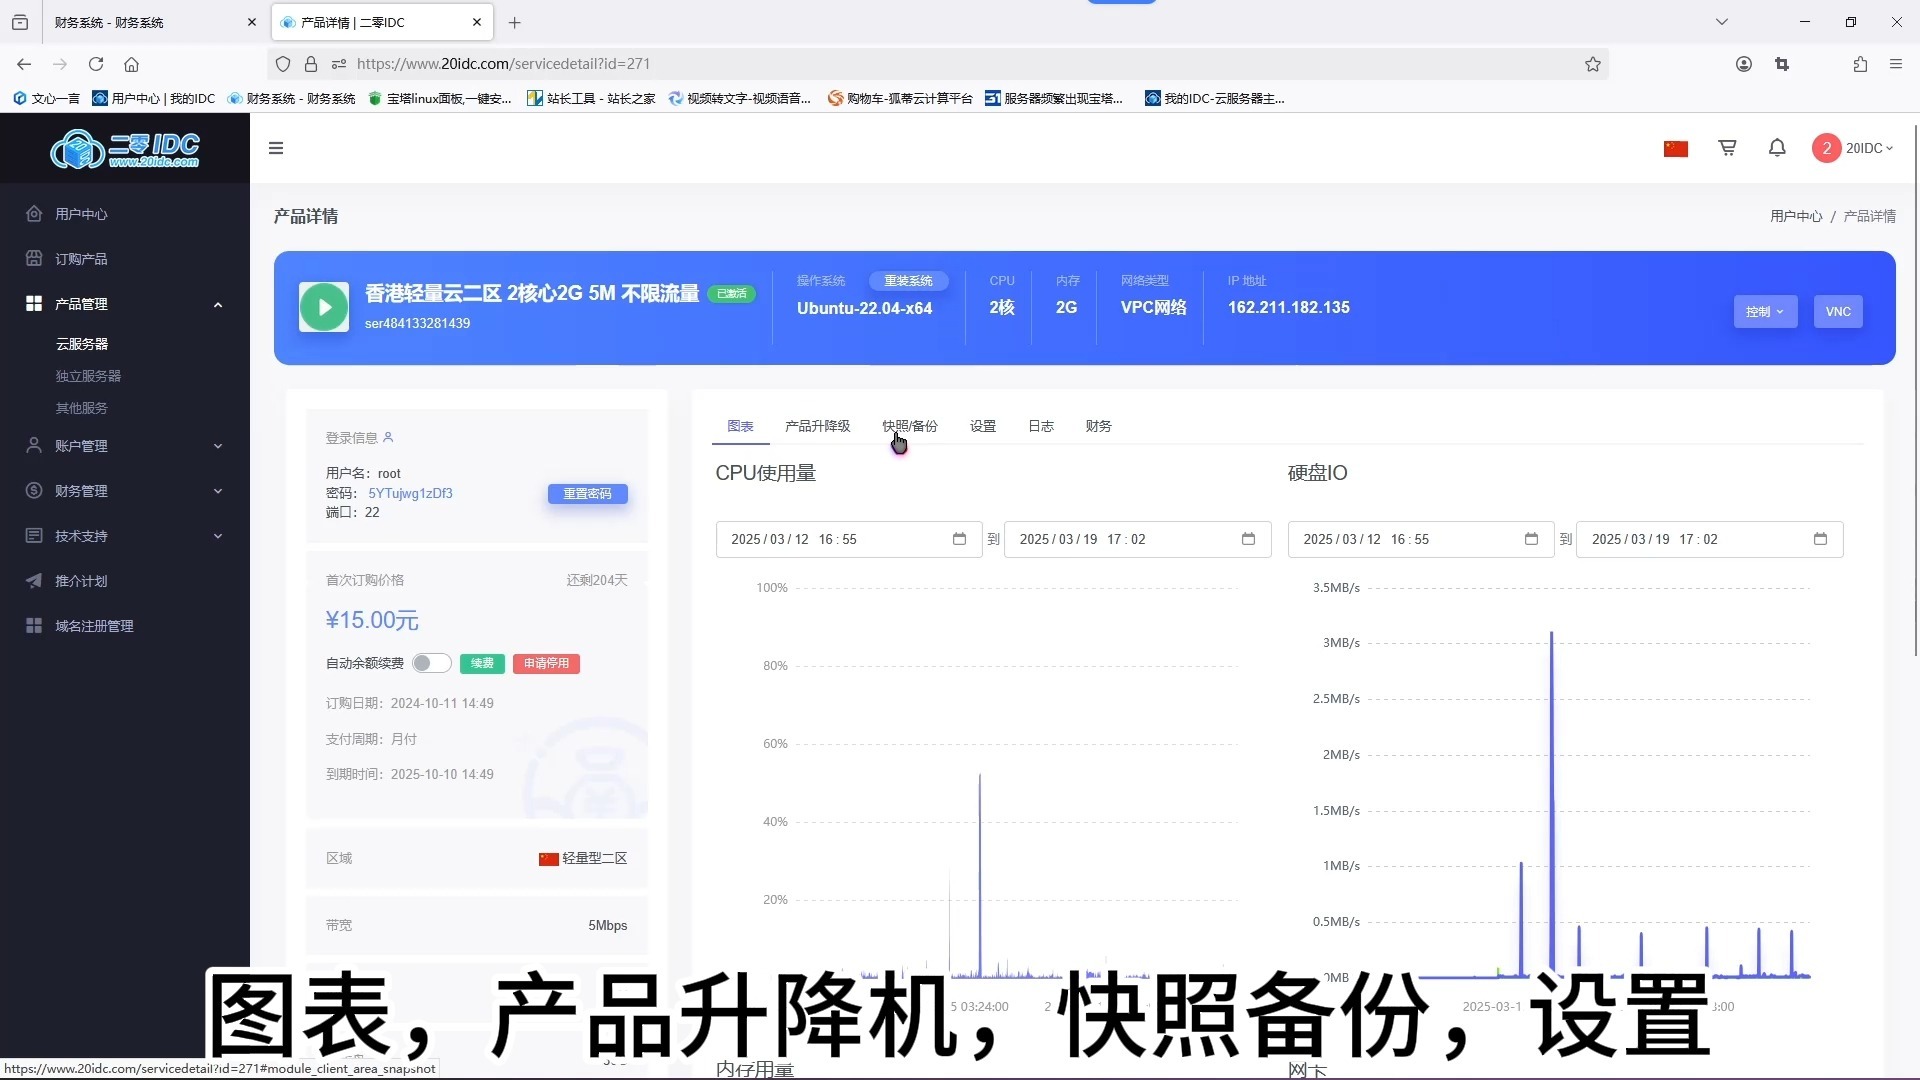Viewport: 1920px width, 1080px height.
Task: Click the login info user icon
Action: [x=388, y=437]
